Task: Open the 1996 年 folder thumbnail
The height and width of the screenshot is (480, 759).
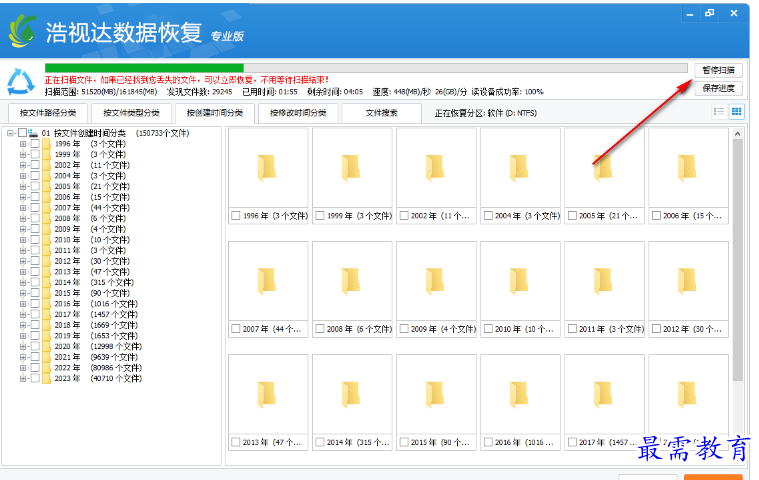Action: 268,168
